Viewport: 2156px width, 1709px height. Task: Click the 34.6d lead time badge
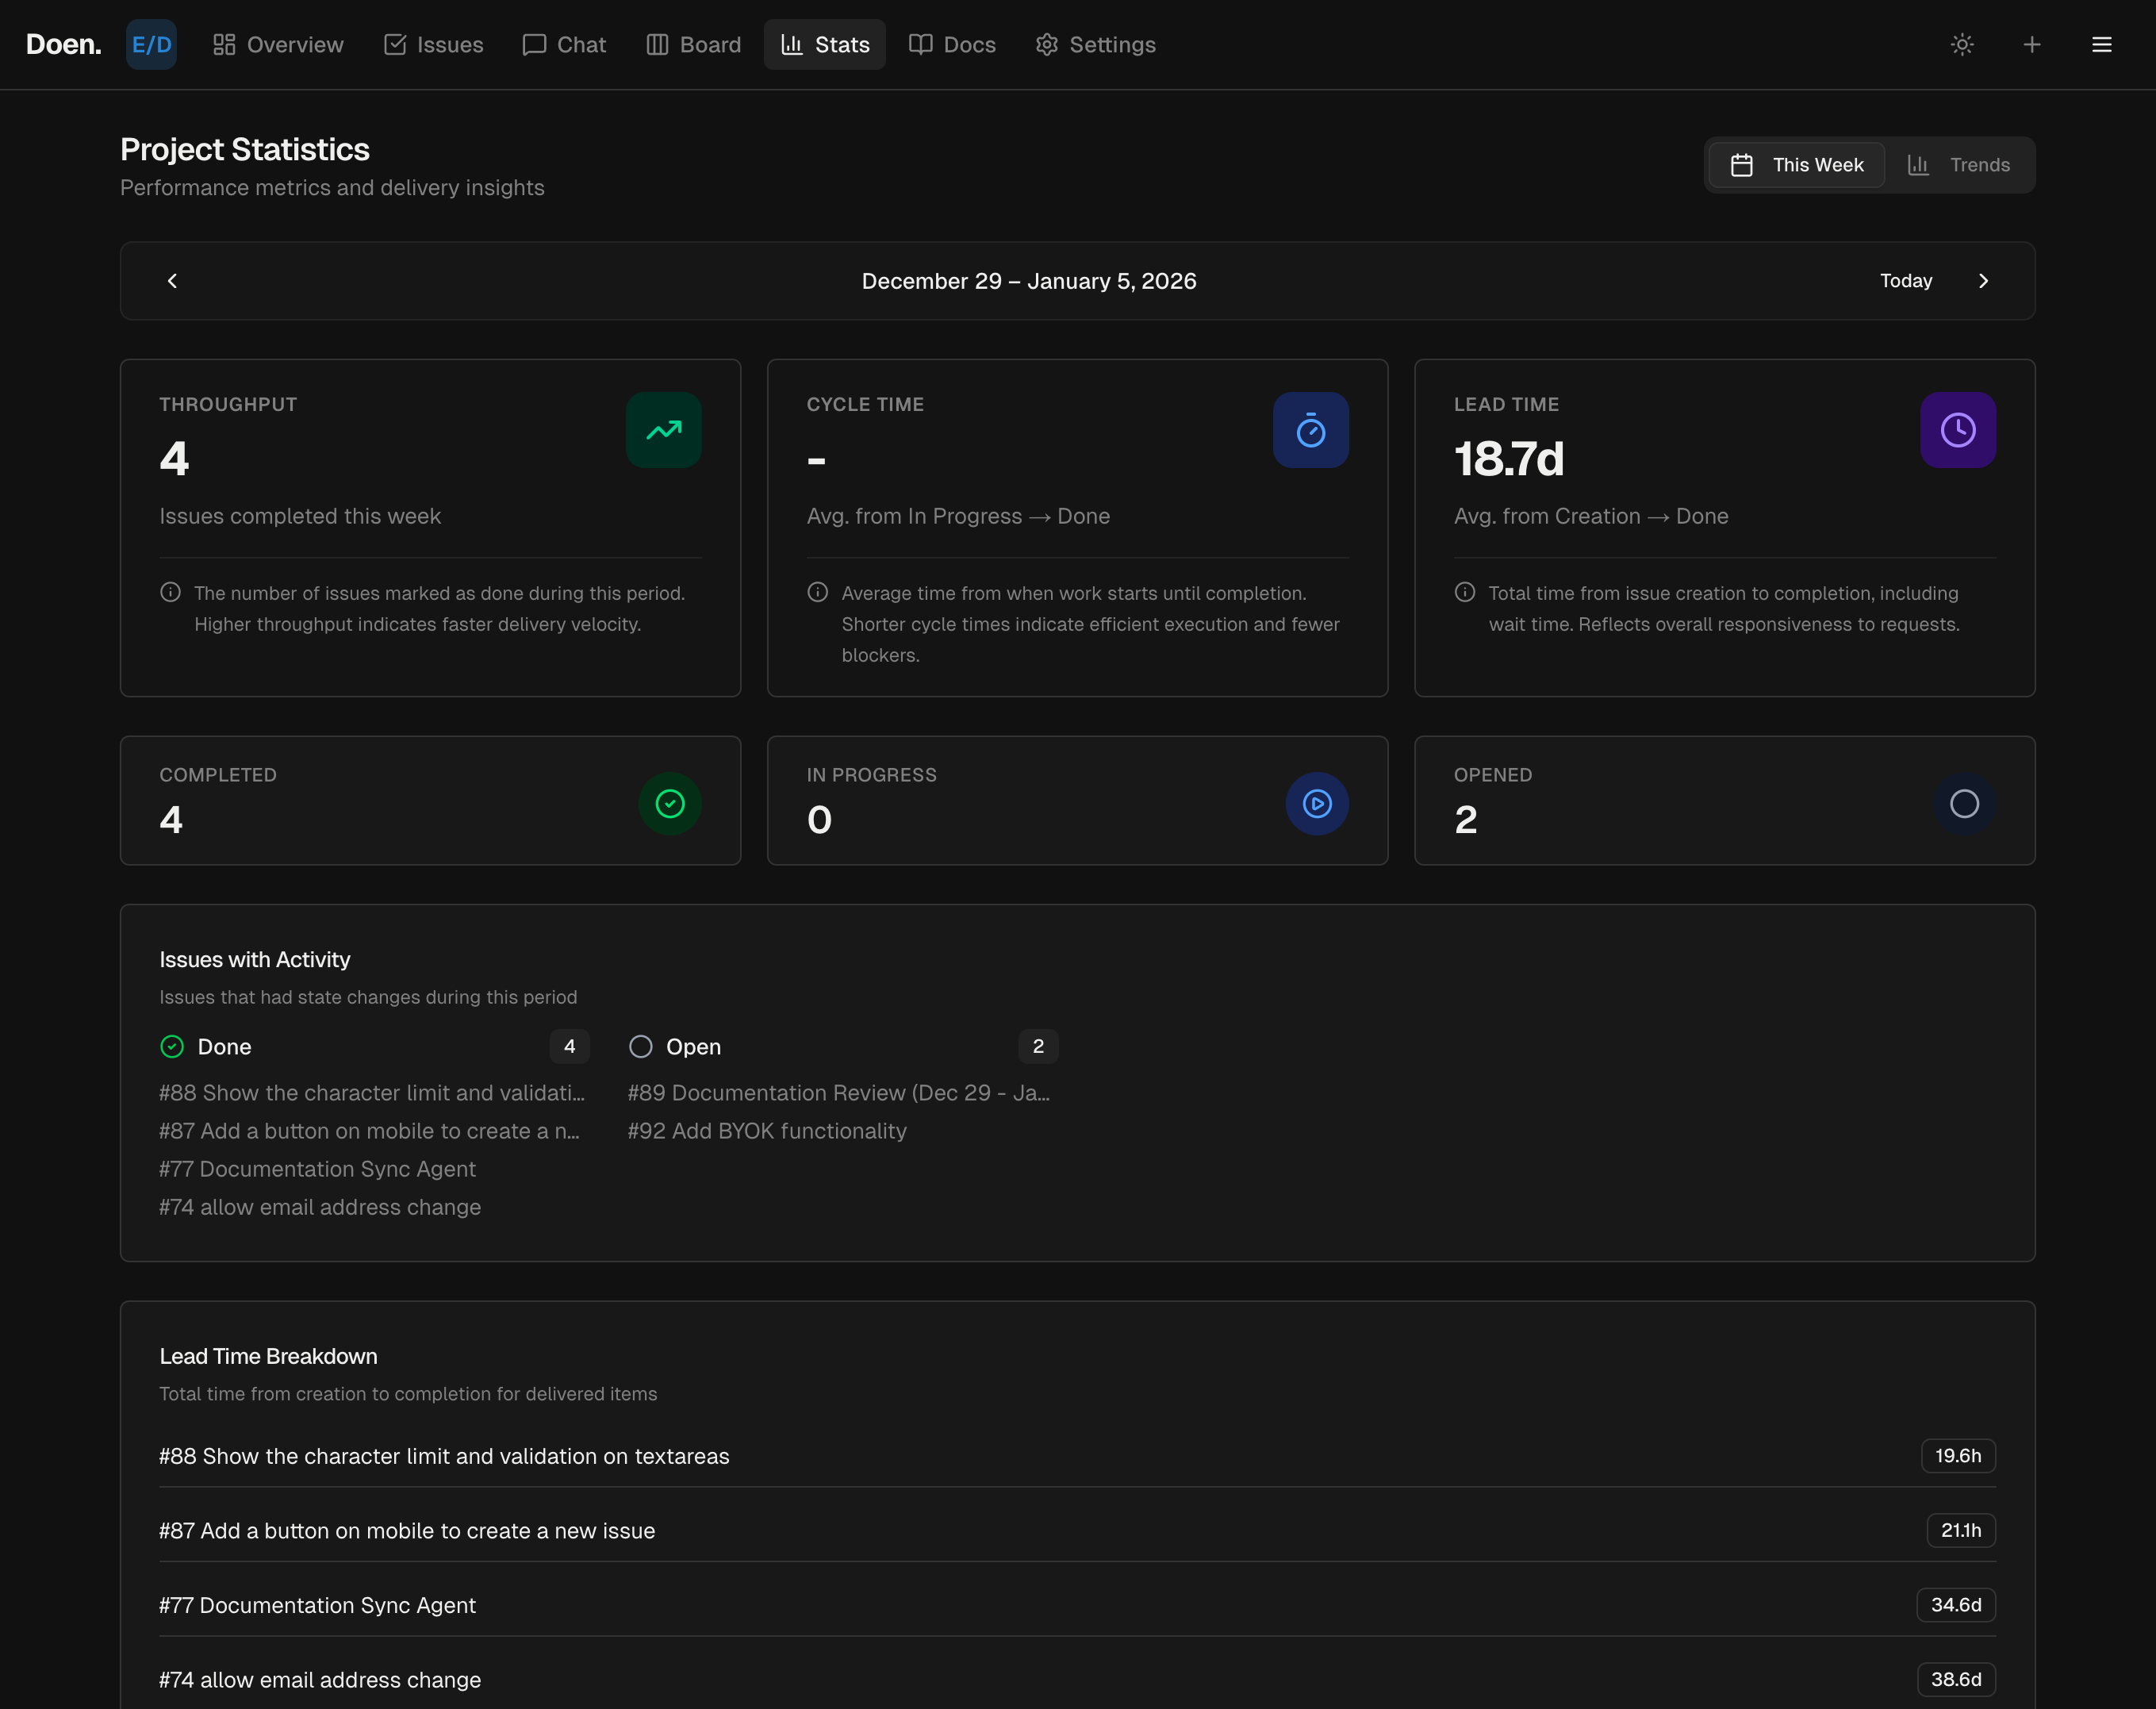(1955, 1605)
